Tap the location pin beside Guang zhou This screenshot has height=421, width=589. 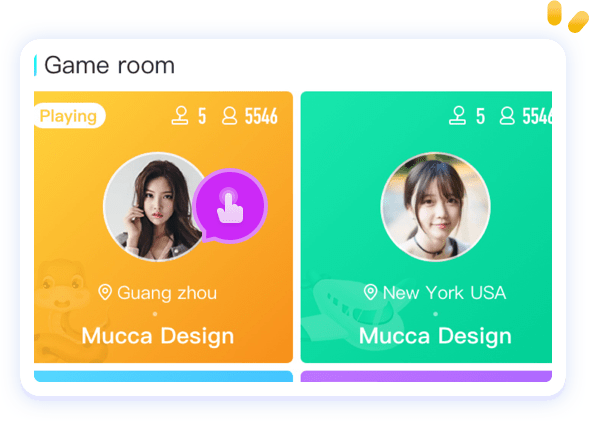coord(105,292)
